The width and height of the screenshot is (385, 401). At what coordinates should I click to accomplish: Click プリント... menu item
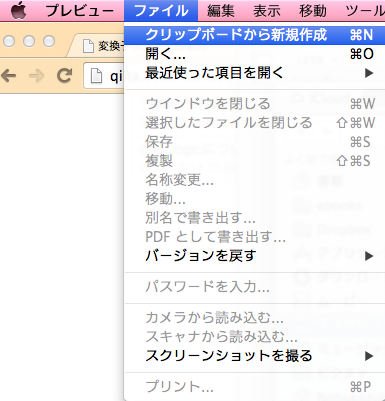click(255, 387)
